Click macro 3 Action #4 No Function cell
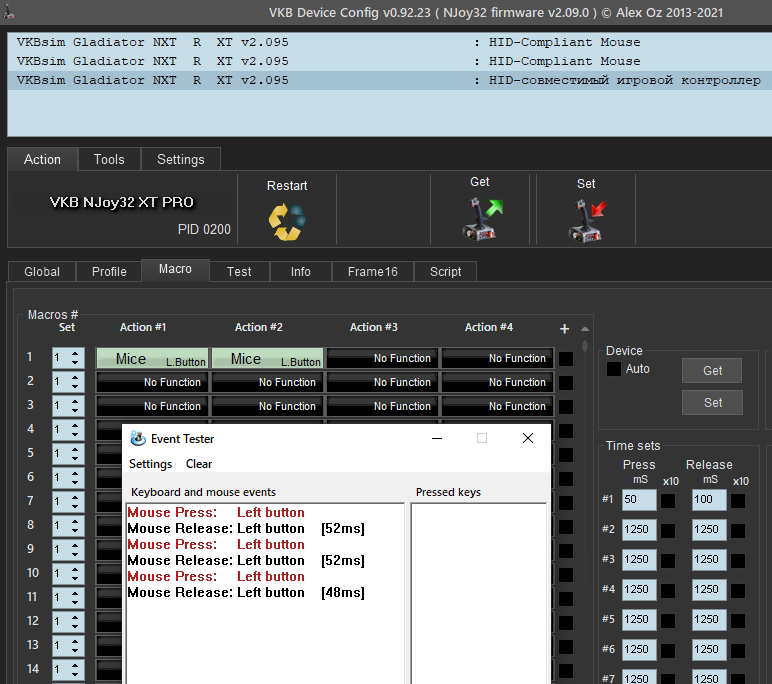The image size is (772, 684). point(498,406)
